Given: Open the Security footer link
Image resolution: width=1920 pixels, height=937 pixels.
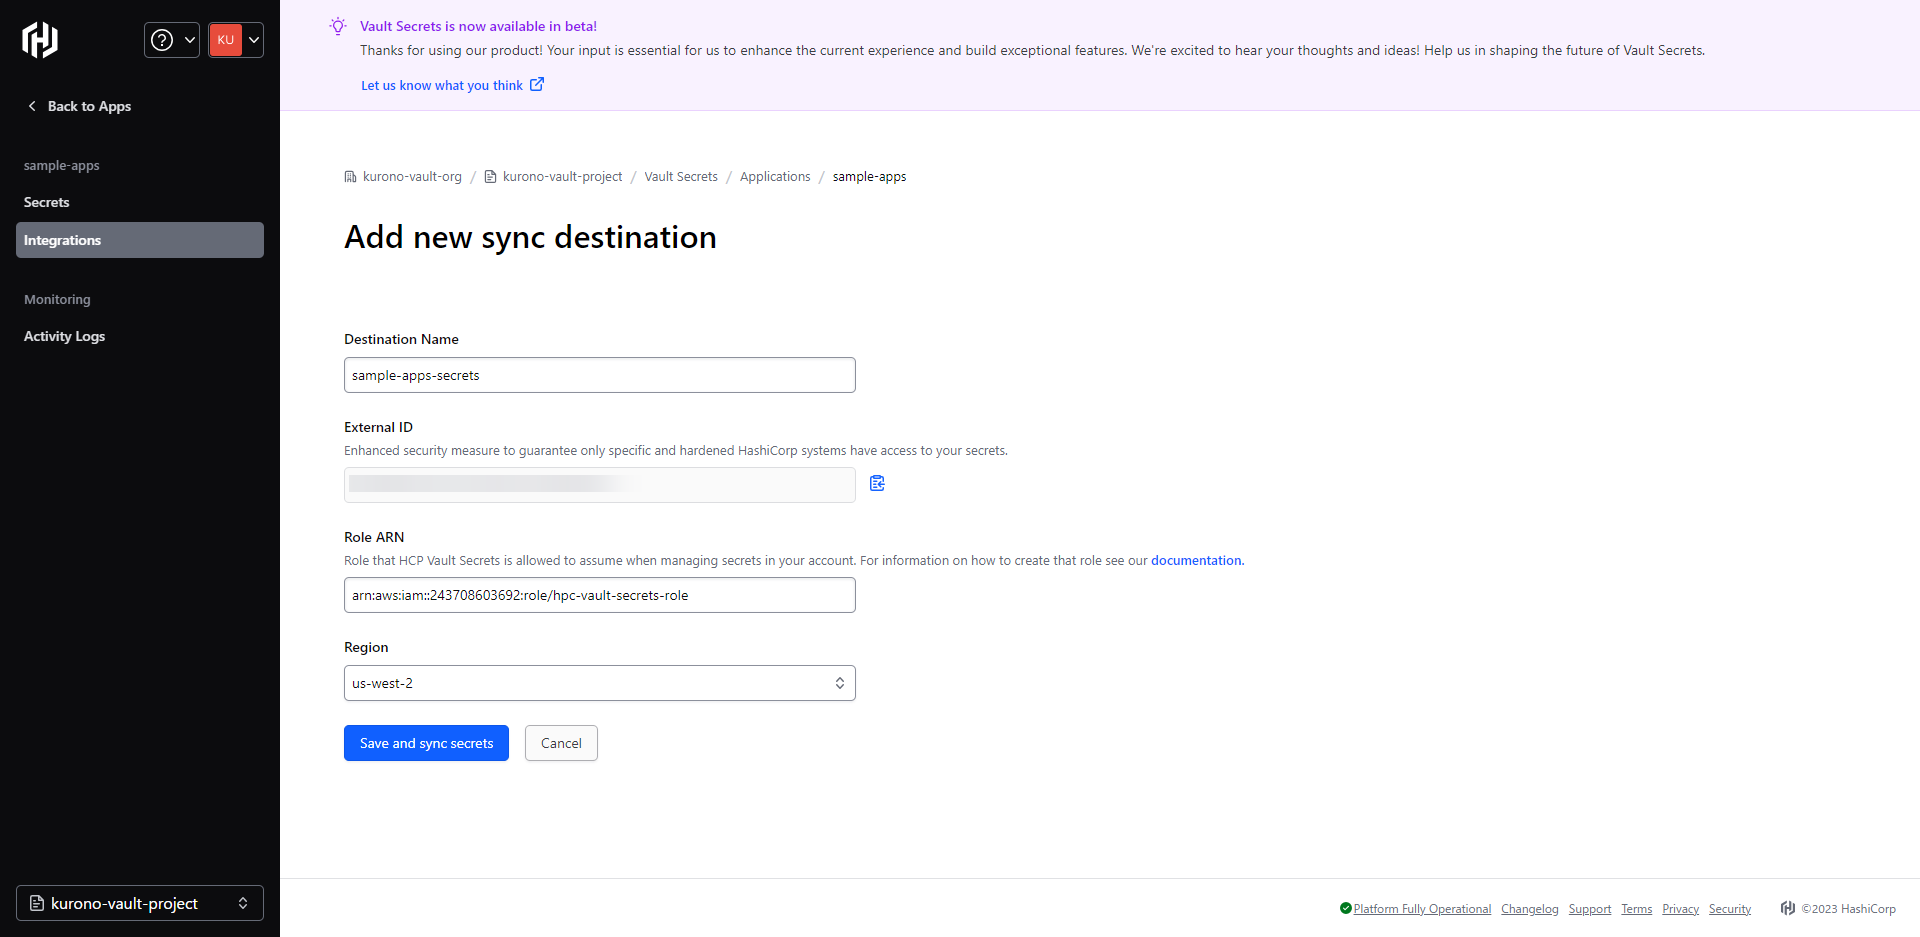Looking at the screenshot, I should pyautogui.click(x=1730, y=909).
